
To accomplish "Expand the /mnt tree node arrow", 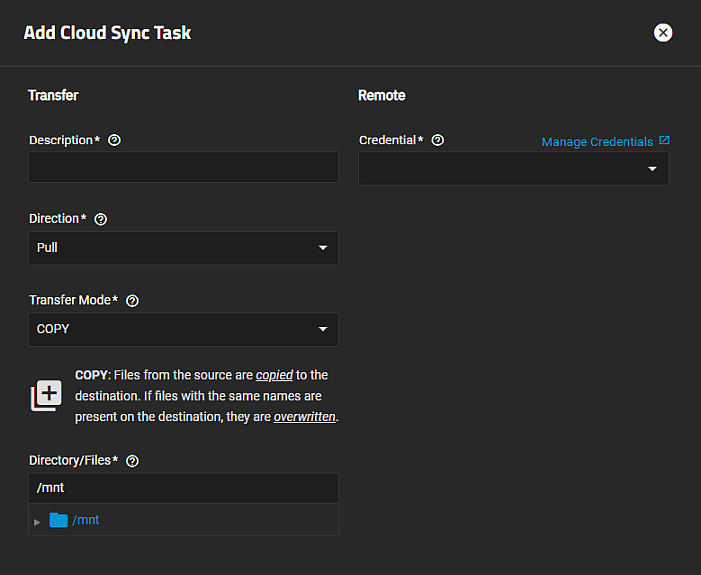I will 38,521.
